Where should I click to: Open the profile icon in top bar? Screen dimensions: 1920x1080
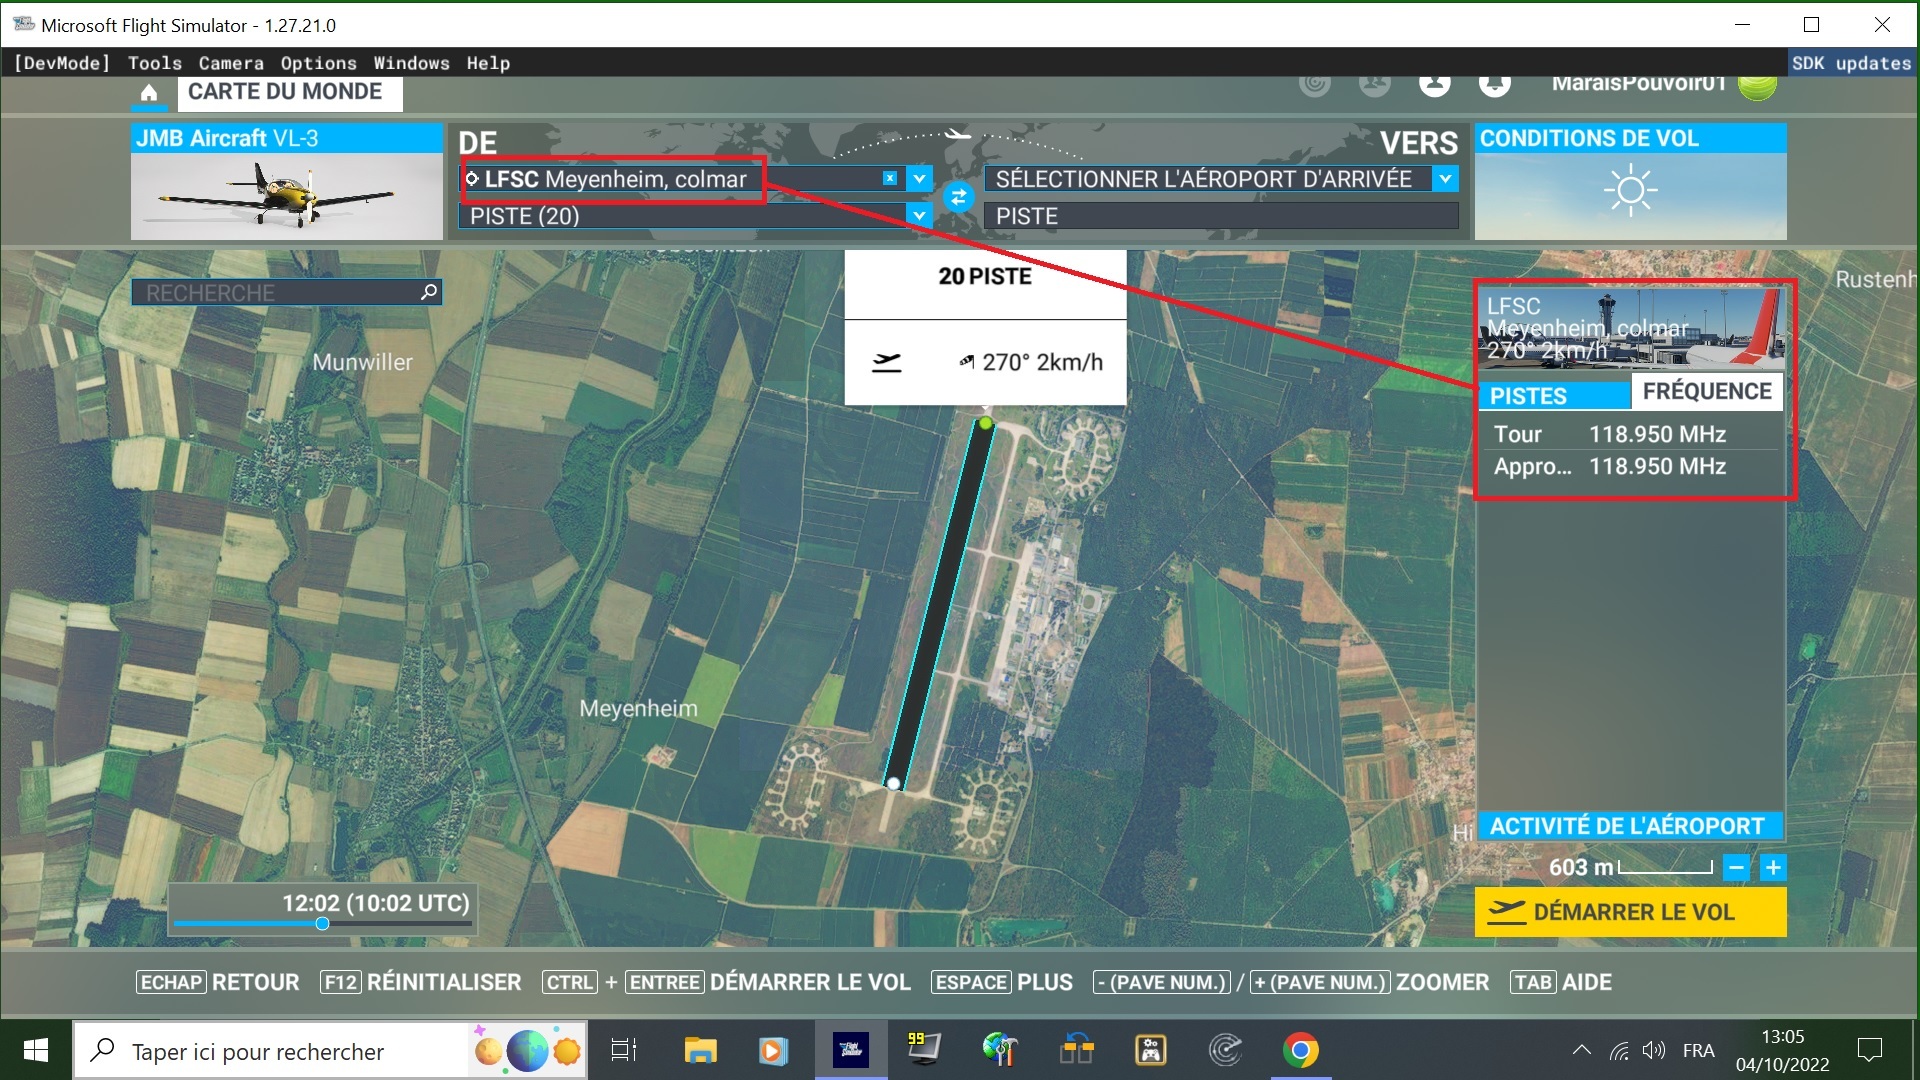(x=1434, y=84)
